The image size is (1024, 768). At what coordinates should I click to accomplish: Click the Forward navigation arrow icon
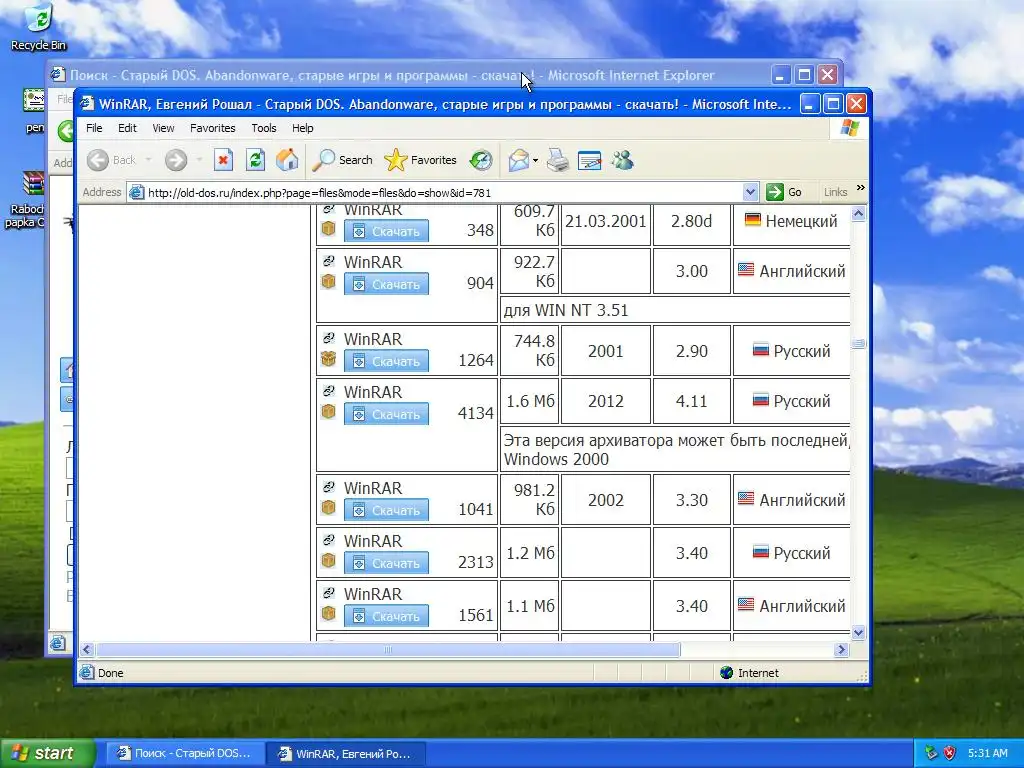(176, 160)
